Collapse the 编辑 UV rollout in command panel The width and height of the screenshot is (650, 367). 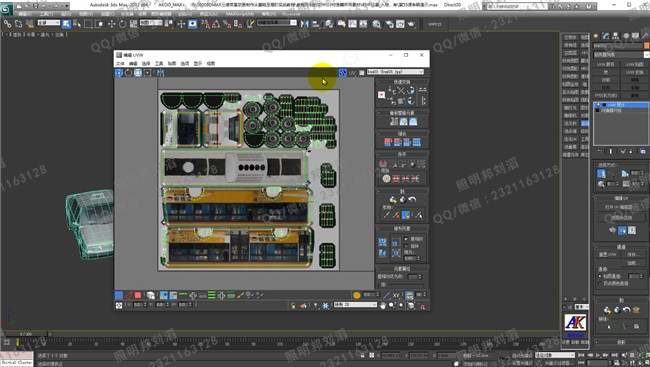click(621, 198)
